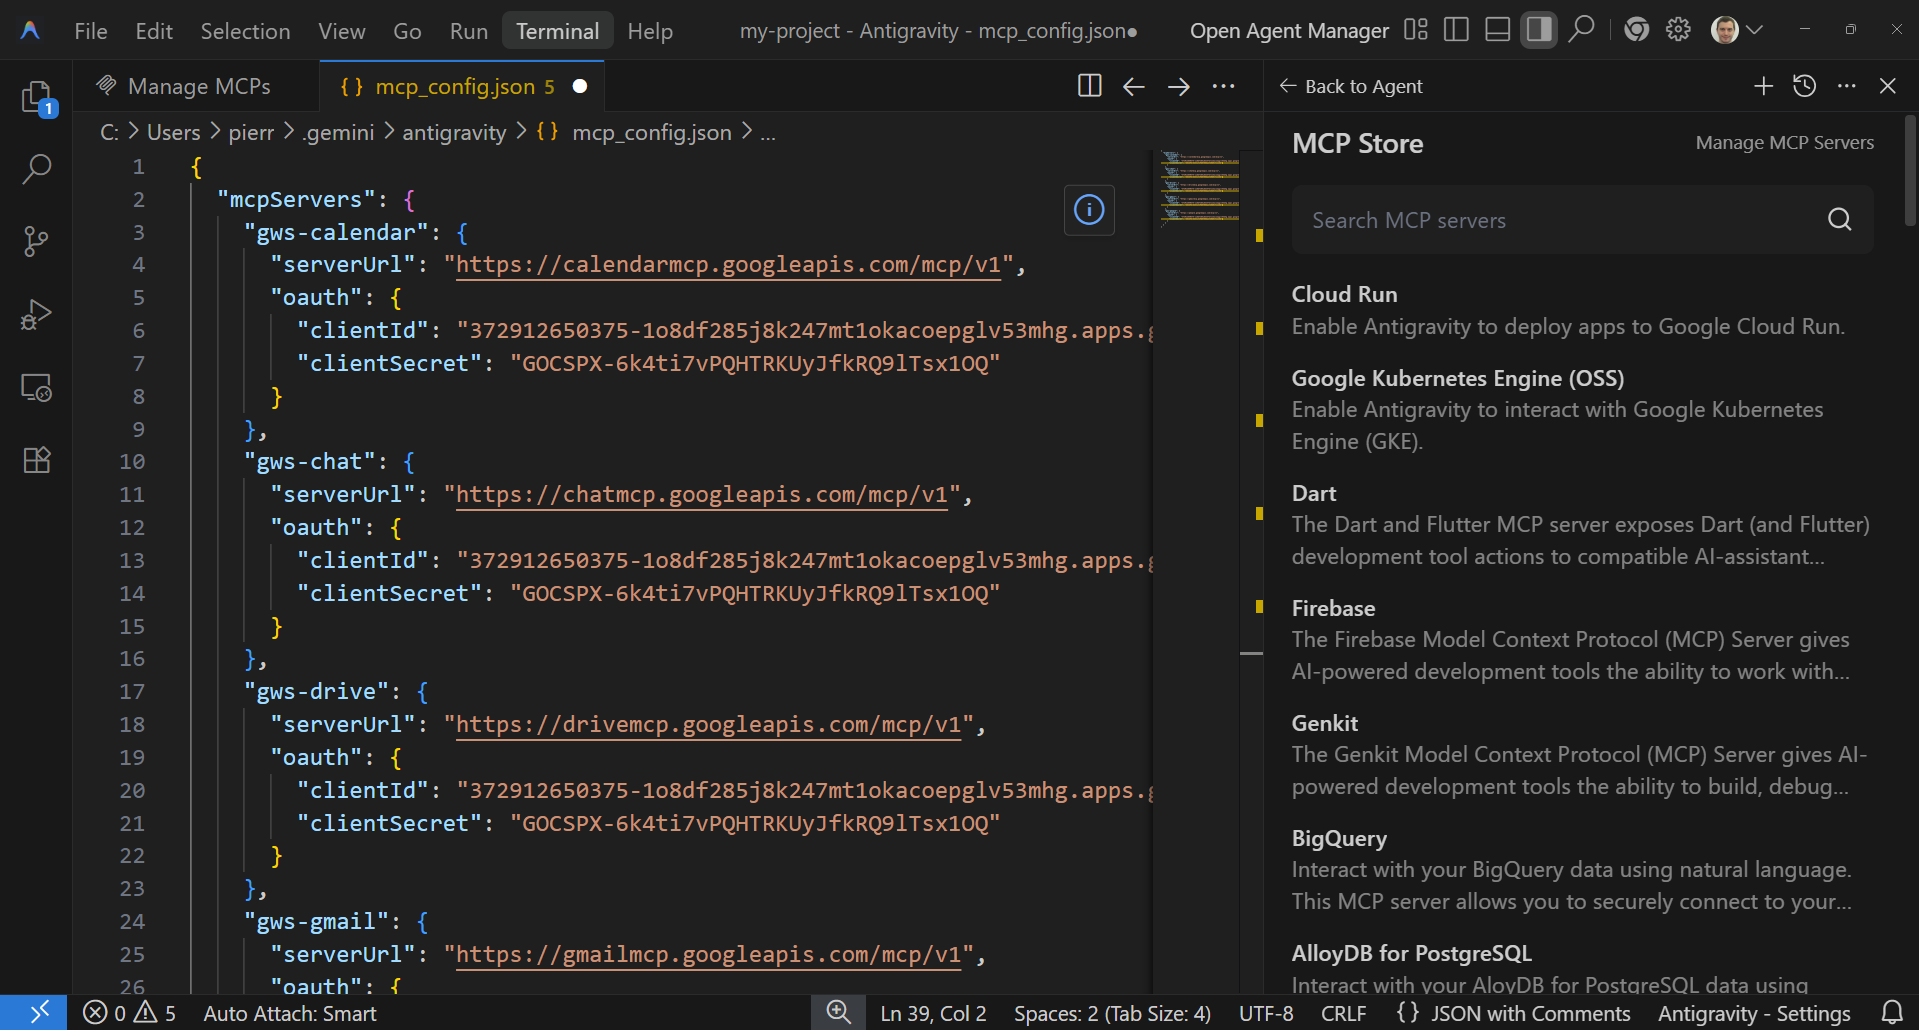Open settings gear in title bar
Image resolution: width=1919 pixels, height=1030 pixels.
click(1678, 30)
